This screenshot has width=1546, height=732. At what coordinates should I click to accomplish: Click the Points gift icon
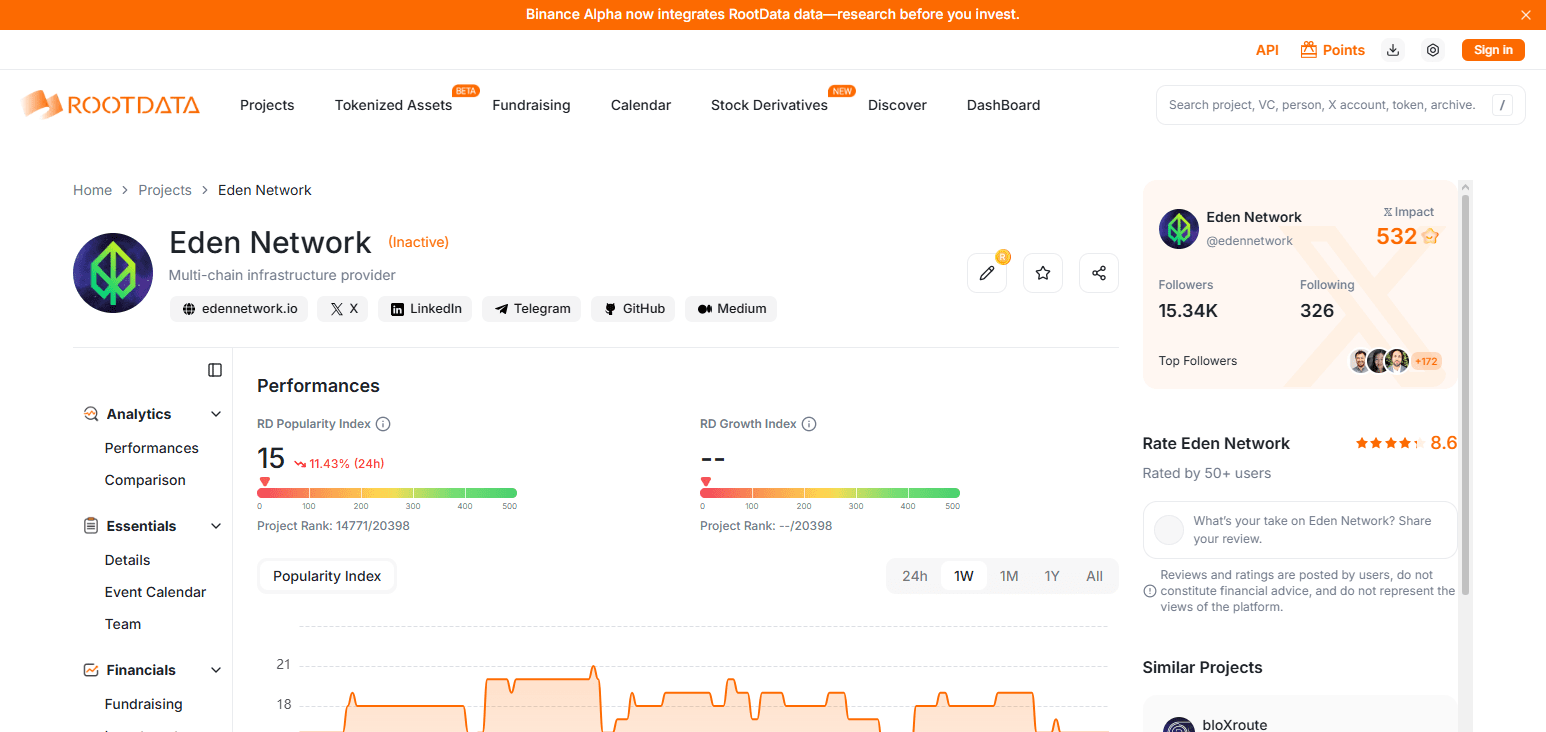1308,50
